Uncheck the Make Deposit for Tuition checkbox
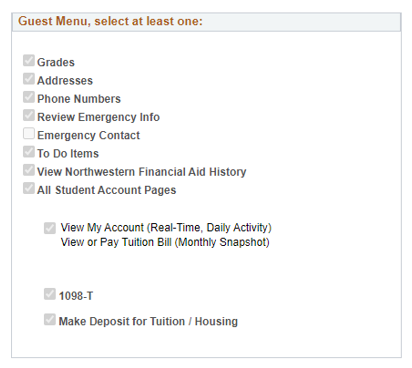Viewport: 412px width, 368px height. (50, 319)
